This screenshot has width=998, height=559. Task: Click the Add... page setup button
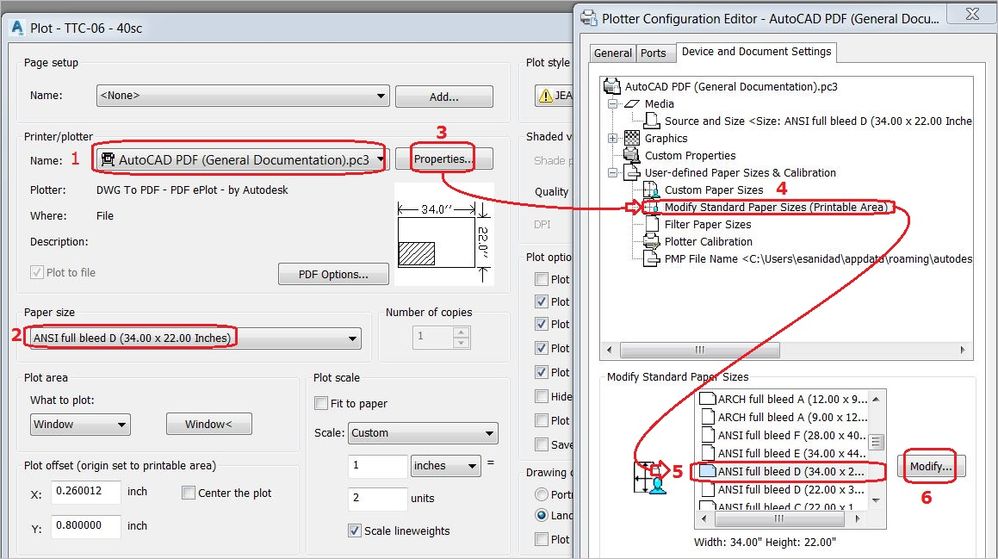(444, 97)
